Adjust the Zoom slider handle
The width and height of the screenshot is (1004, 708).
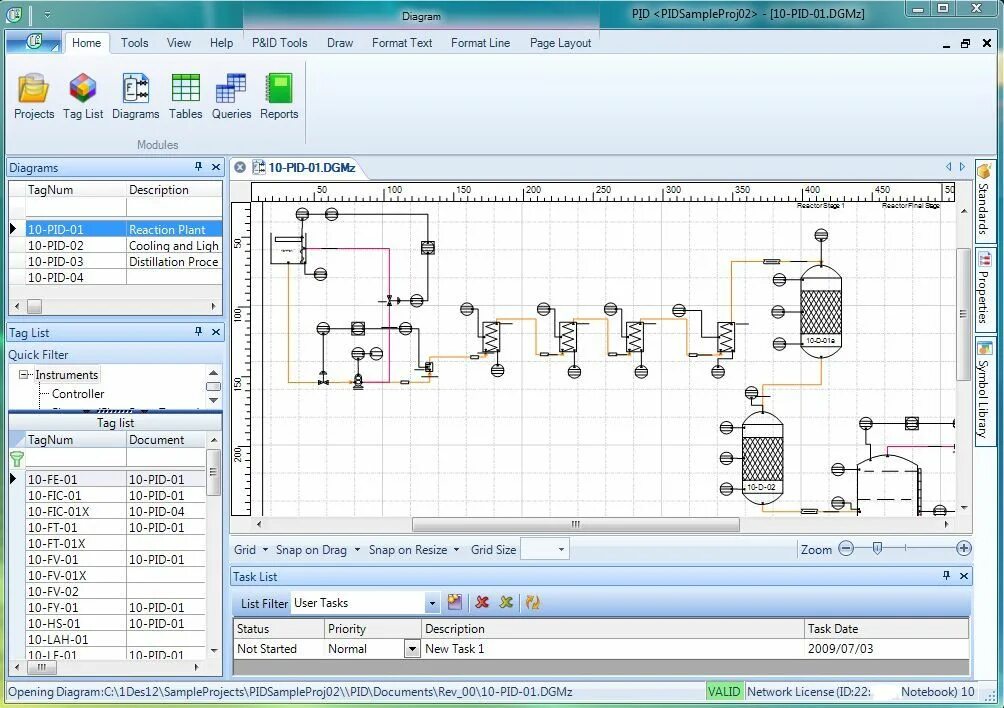click(877, 548)
